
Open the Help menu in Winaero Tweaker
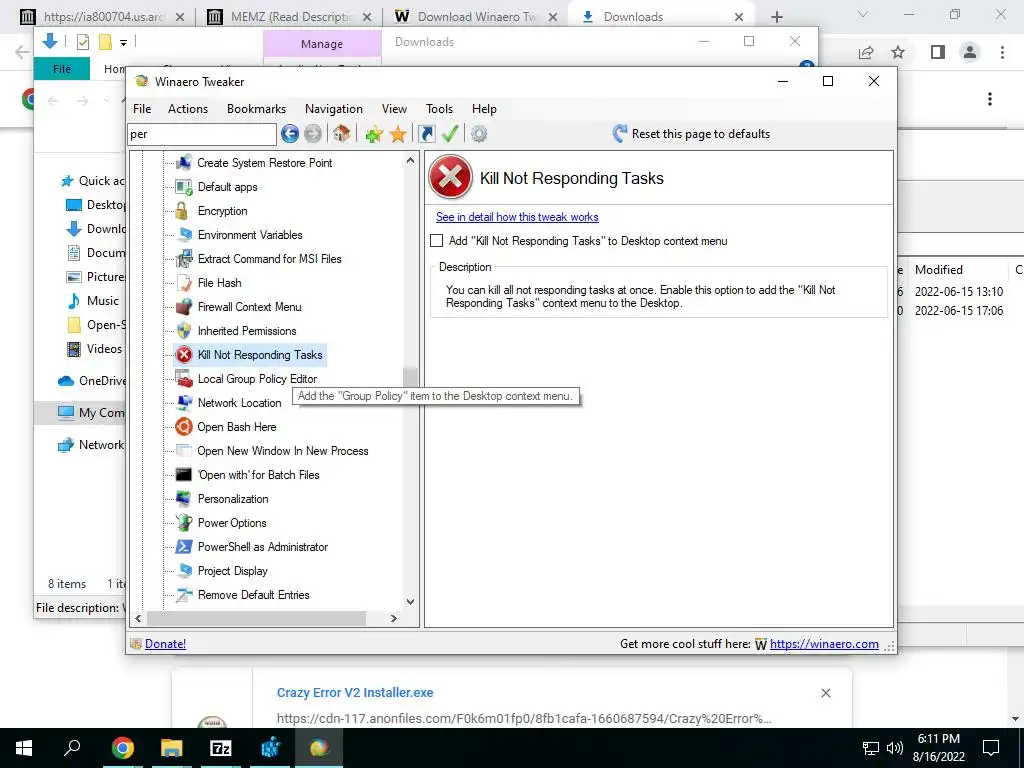(484, 108)
